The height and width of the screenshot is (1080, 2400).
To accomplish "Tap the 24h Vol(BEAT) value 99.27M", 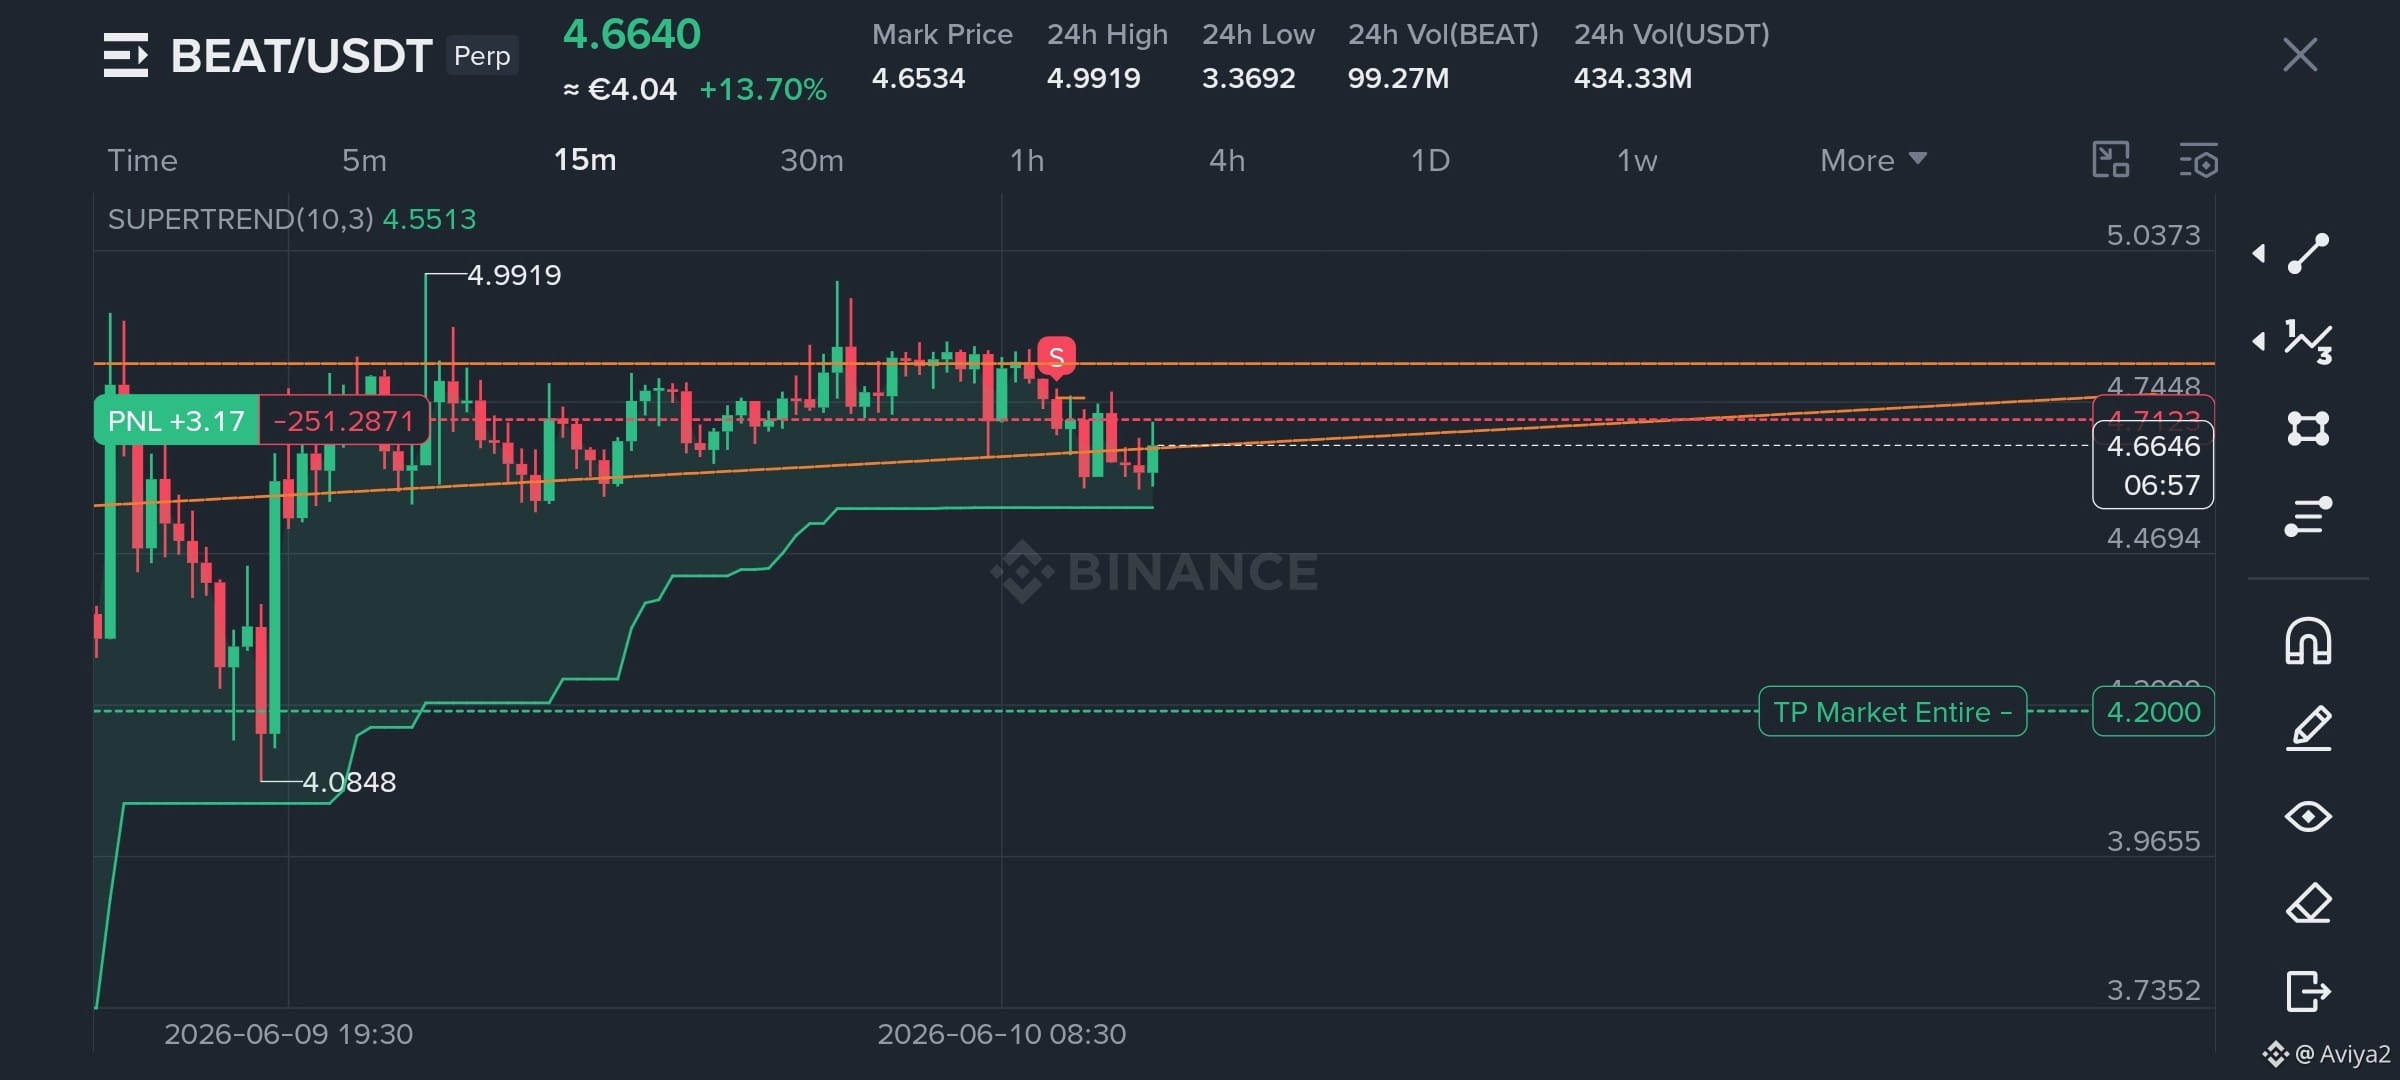I will tap(1398, 78).
